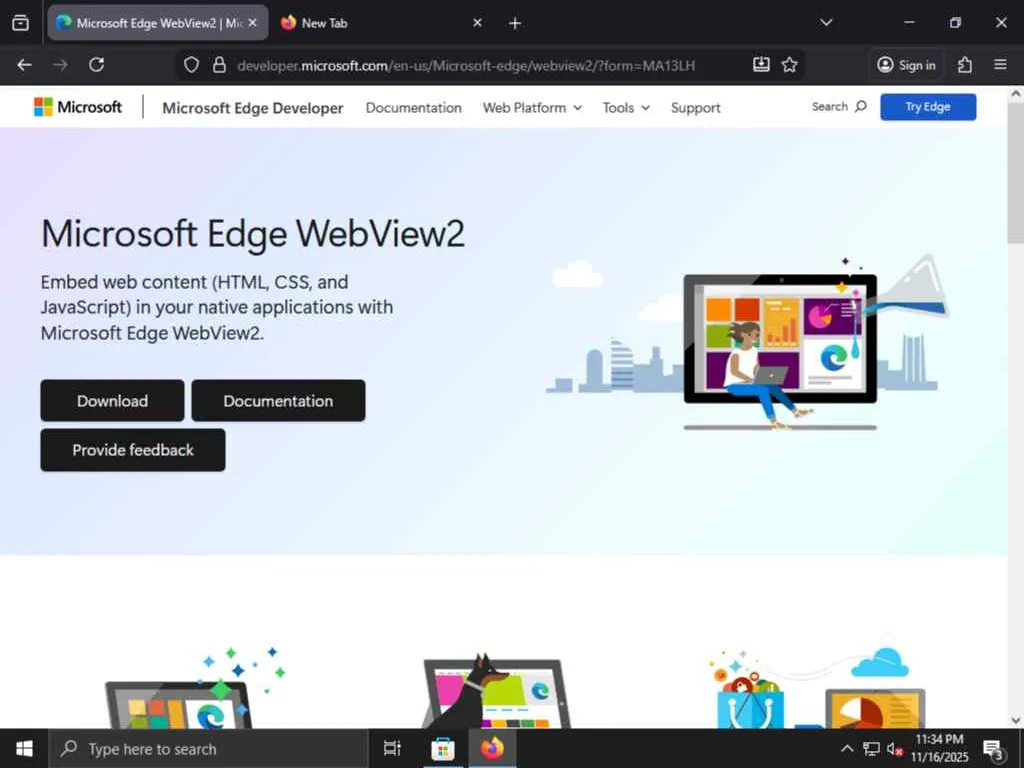Click Sign in to Firefox account

pos(906,65)
